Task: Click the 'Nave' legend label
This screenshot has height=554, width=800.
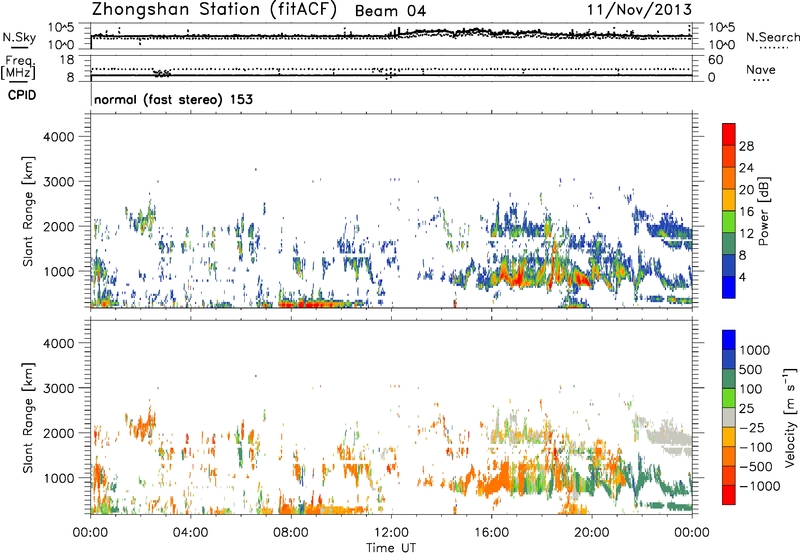Action: 761,69
